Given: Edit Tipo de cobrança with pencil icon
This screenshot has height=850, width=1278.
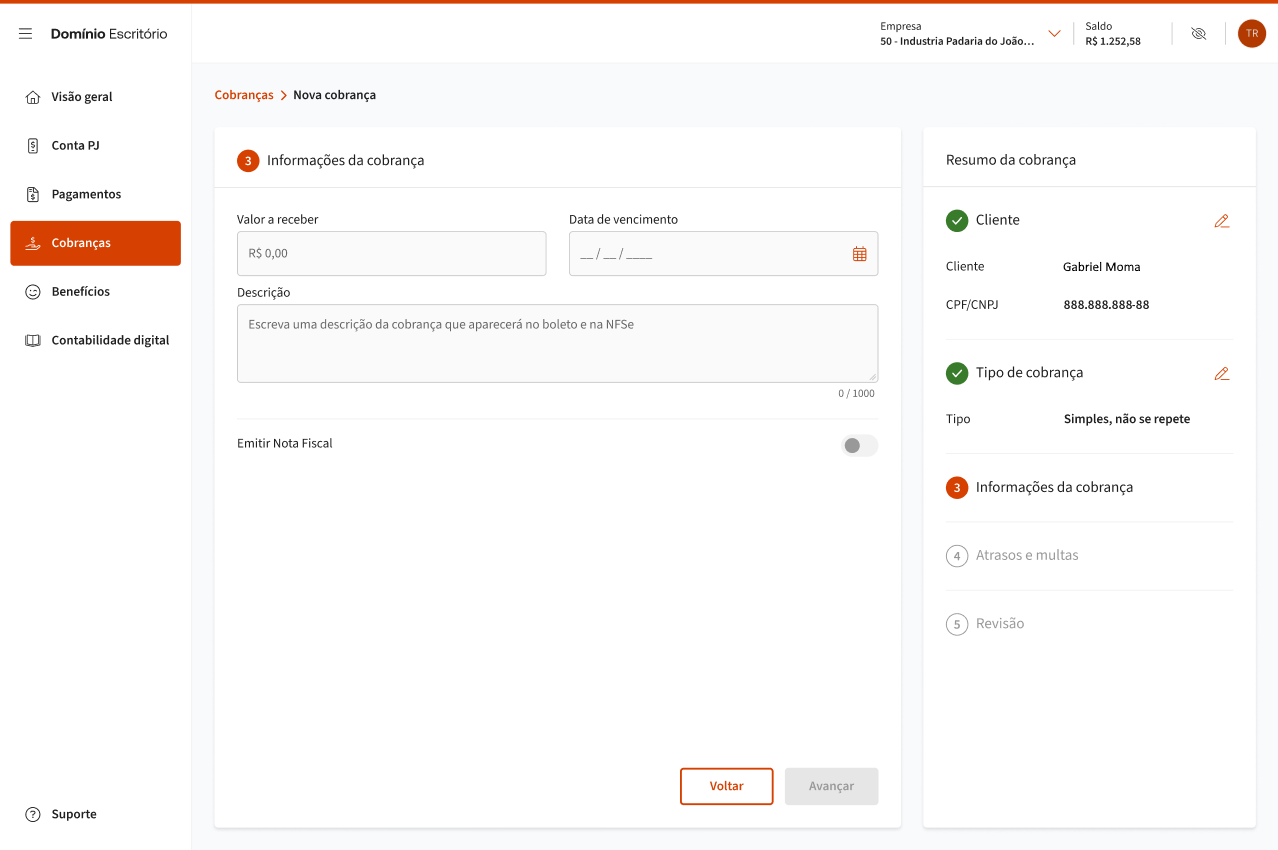Looking at the screenshot, I should click(1221, 373).
